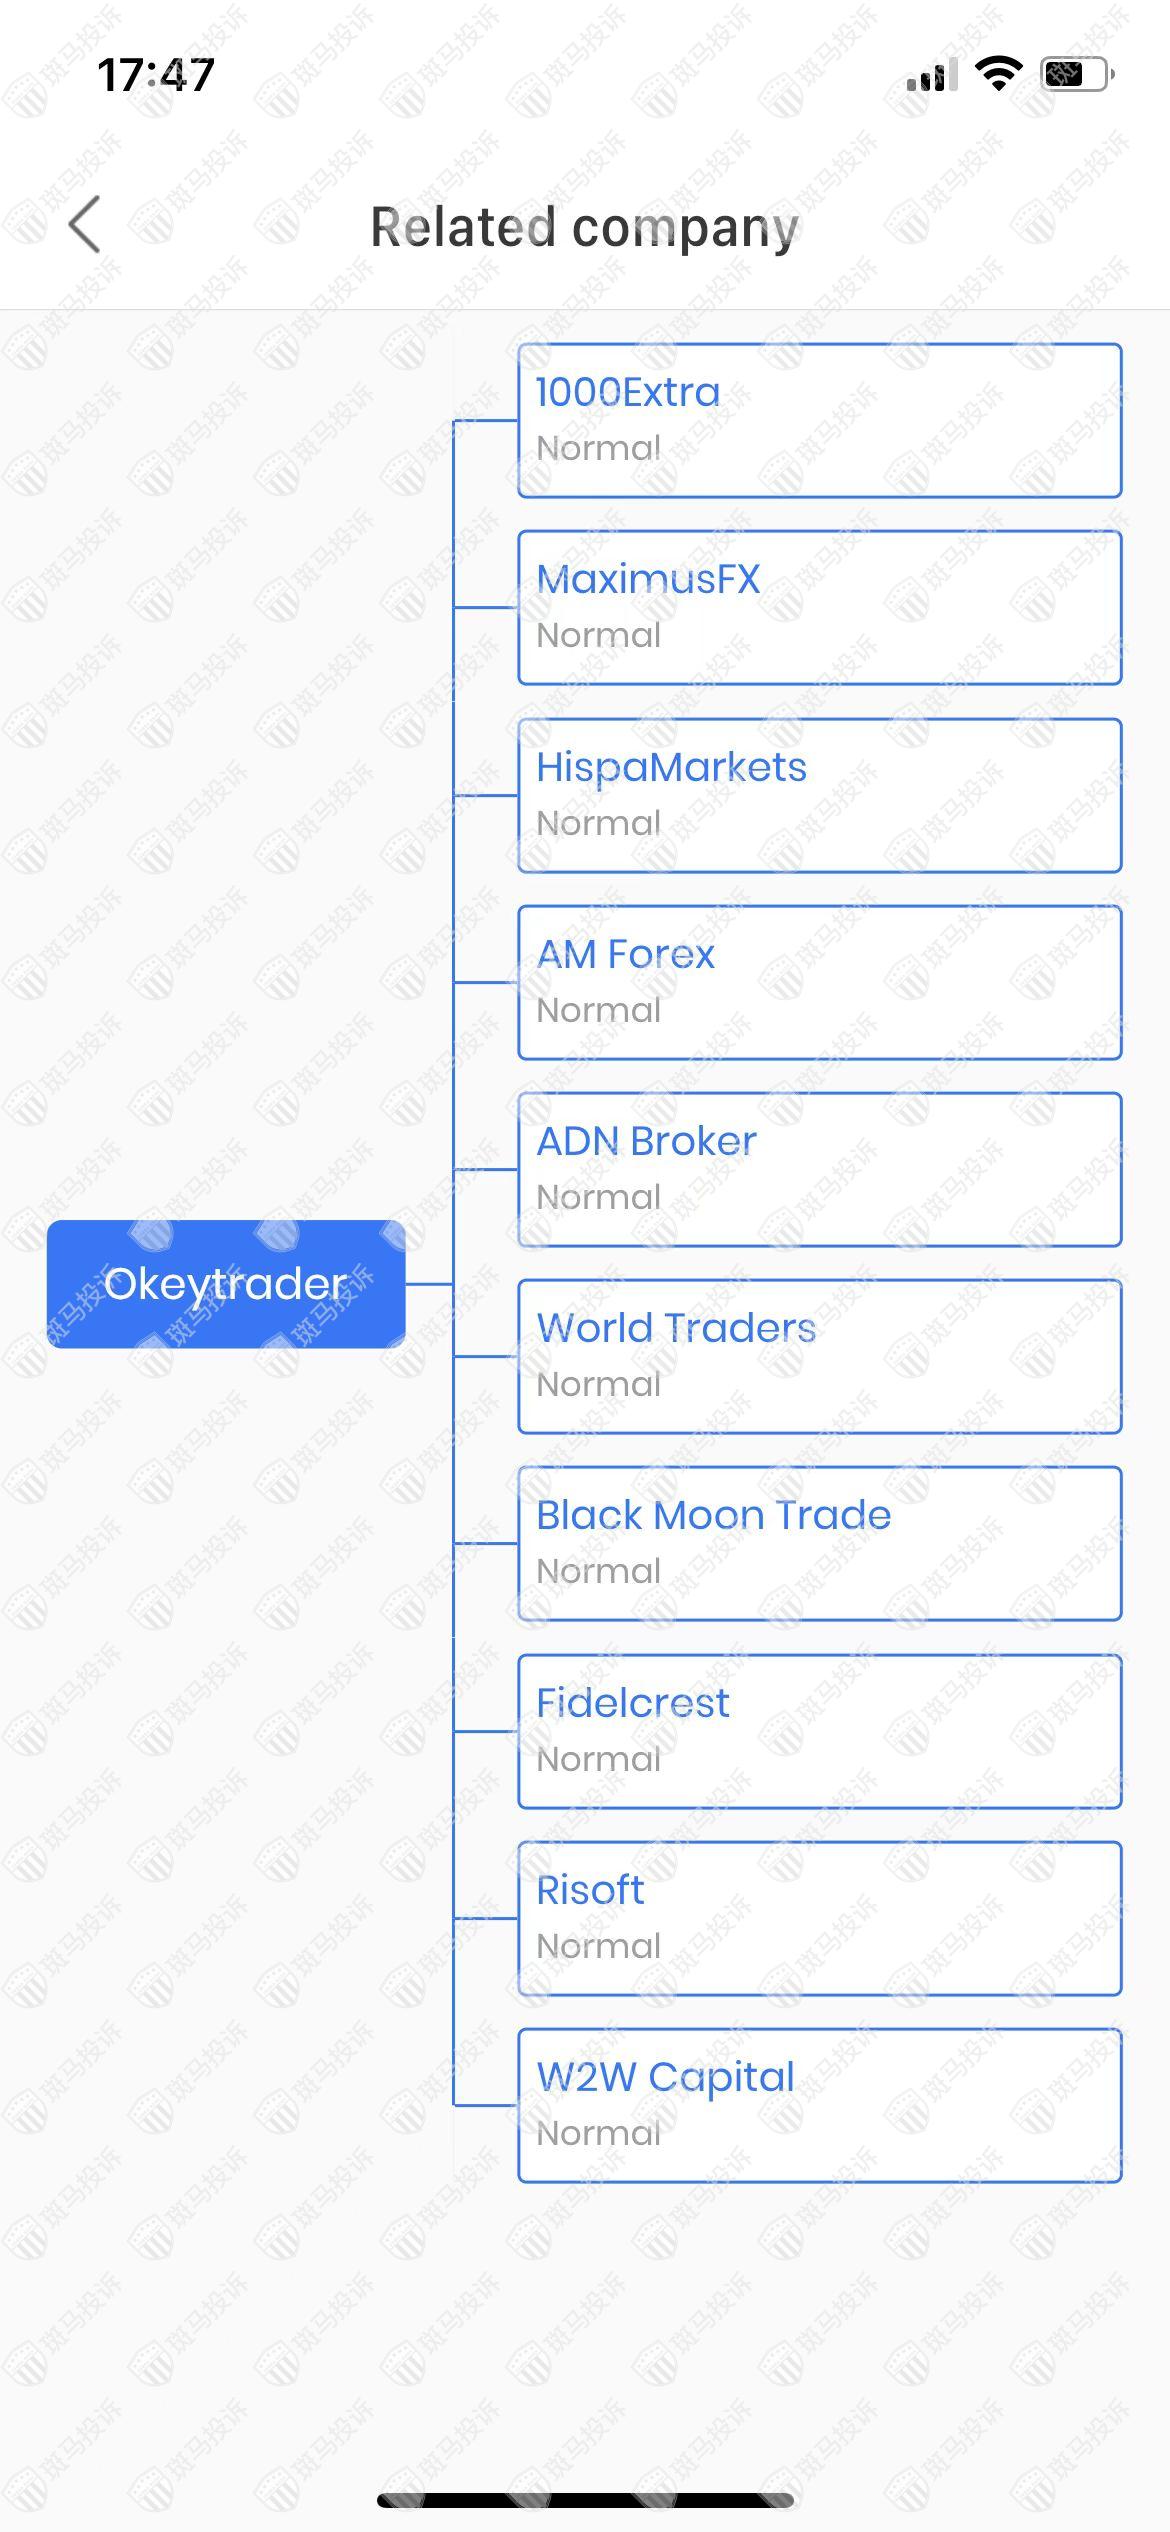The width and height of the screenshot is (1170, 2532).
Task: Tap the battery status icon
Action: [1078, 74]
